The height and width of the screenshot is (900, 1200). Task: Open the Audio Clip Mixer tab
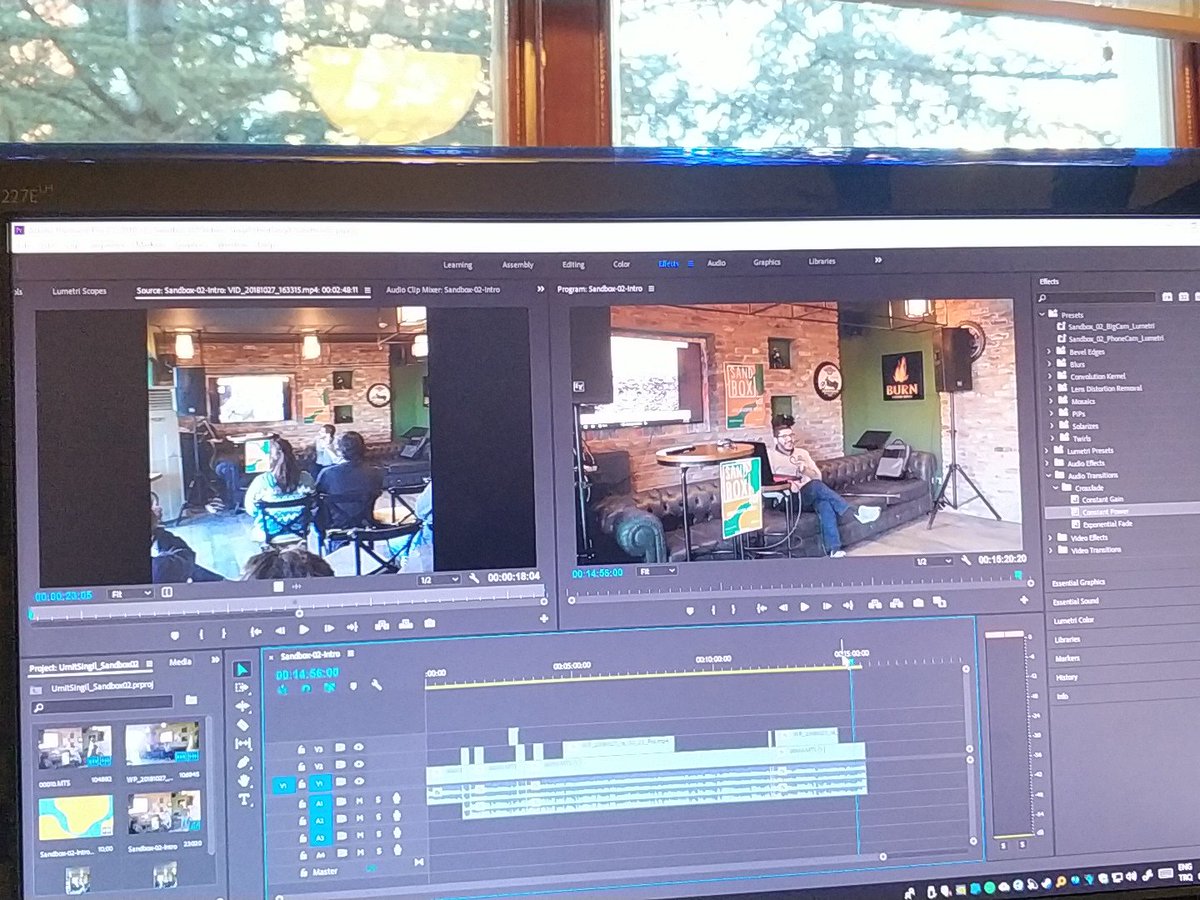coord(443,289)
